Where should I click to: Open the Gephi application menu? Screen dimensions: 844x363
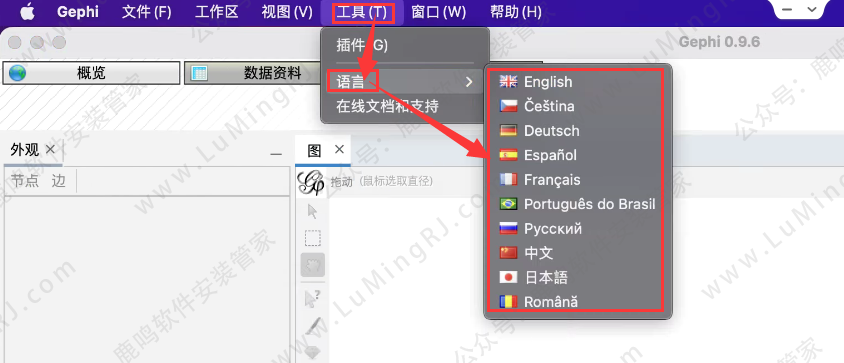tap(79, 12)
